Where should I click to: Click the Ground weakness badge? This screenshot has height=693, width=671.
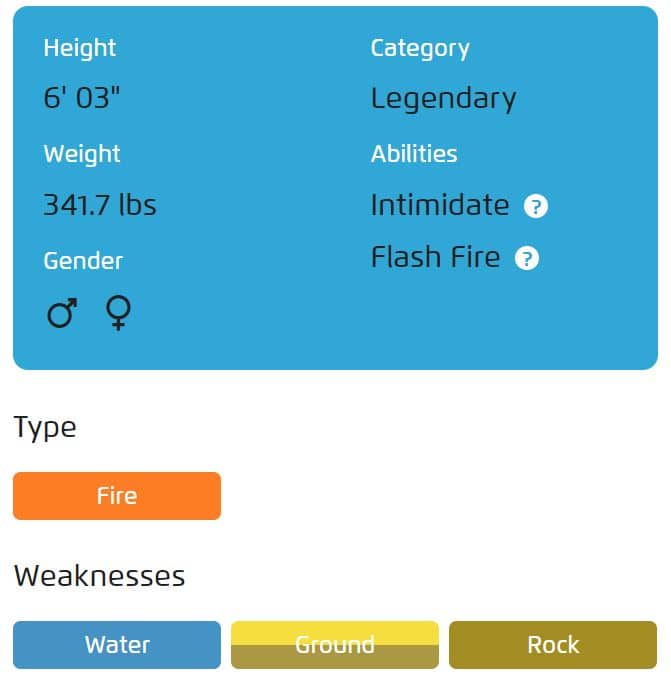[335, 645]
